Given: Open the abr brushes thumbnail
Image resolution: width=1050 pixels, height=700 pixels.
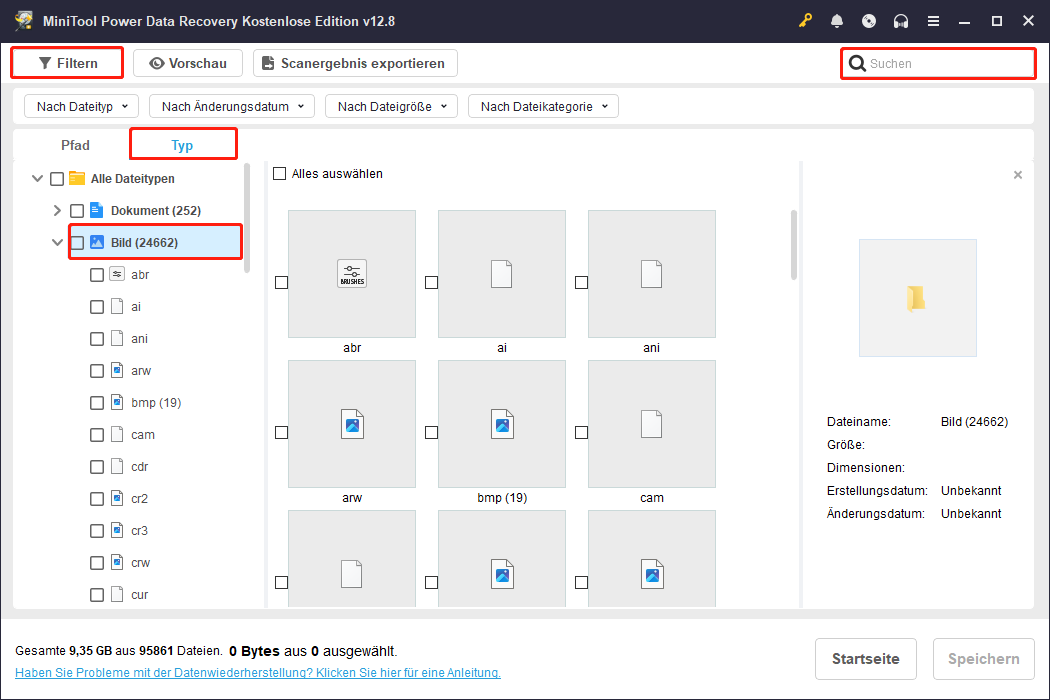Looking at the screenshot, I should pyautogui.click(x=352, y=274).
